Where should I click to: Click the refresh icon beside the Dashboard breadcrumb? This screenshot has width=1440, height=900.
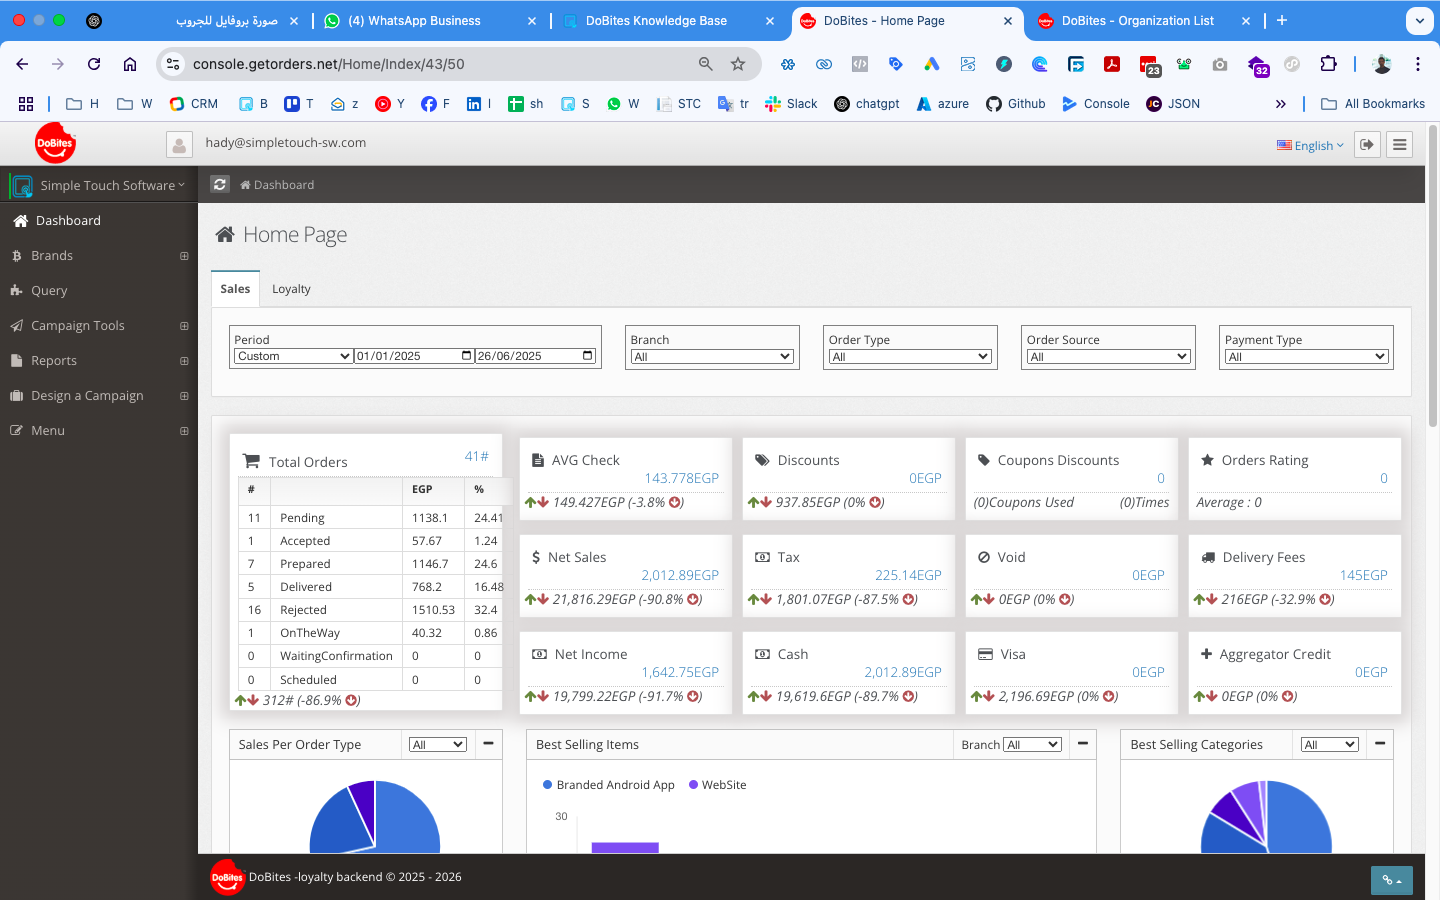pos(220,184)
